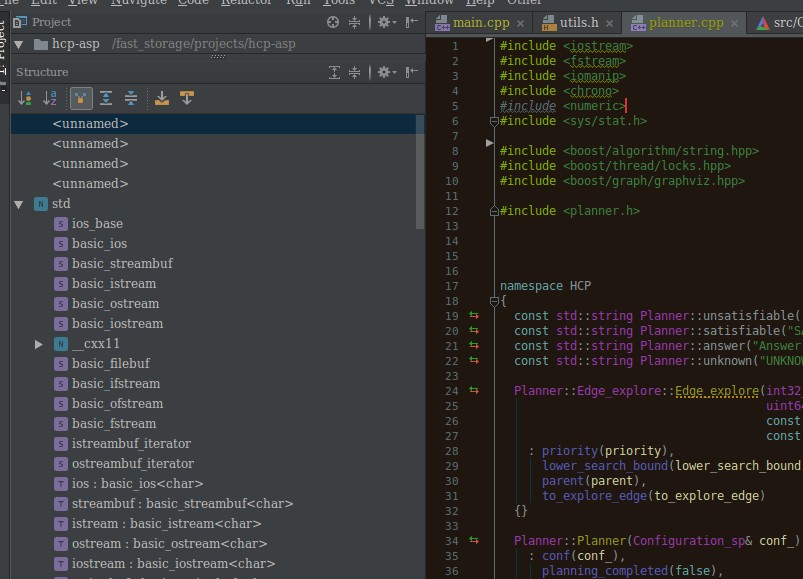Close the main.cpp tab

pos(520,24)
